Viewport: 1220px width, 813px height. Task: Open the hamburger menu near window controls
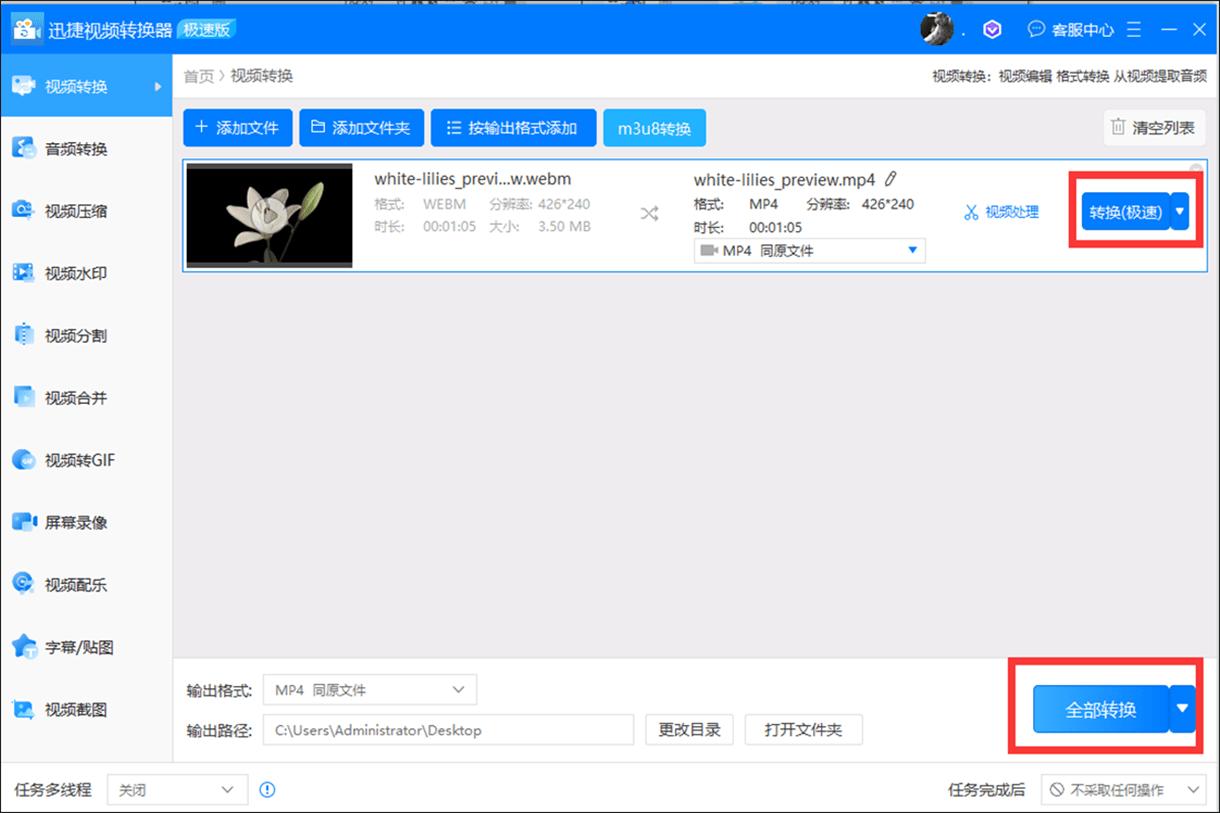click(x=1134, y=29)
